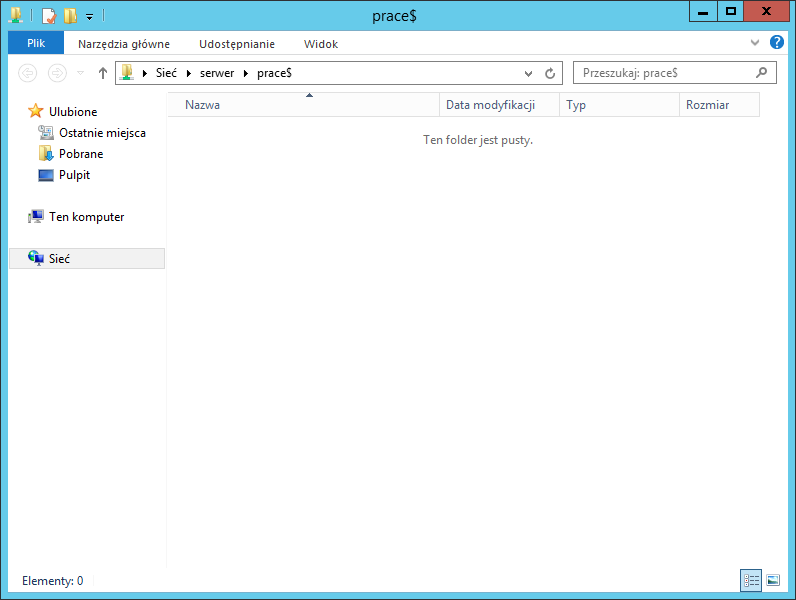Switch to Udostępnianie ribbon tab
Image resolution: width=796 pixels, height=600 pixels.
point(237,44)
